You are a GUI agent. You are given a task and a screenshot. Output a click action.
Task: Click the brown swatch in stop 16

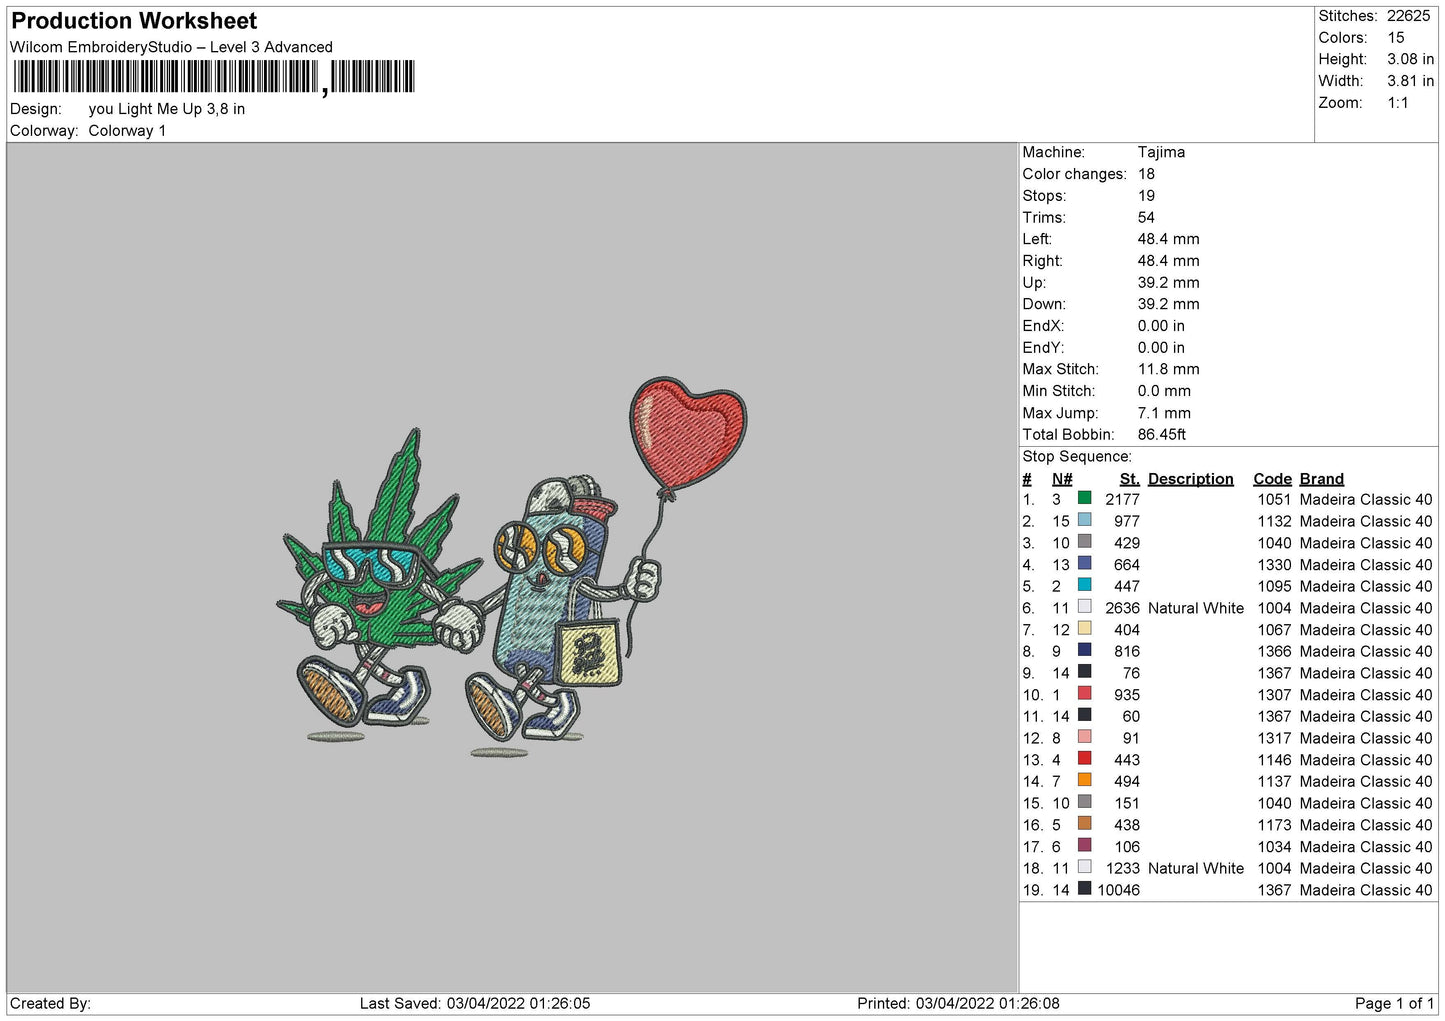coord(1084,823)
